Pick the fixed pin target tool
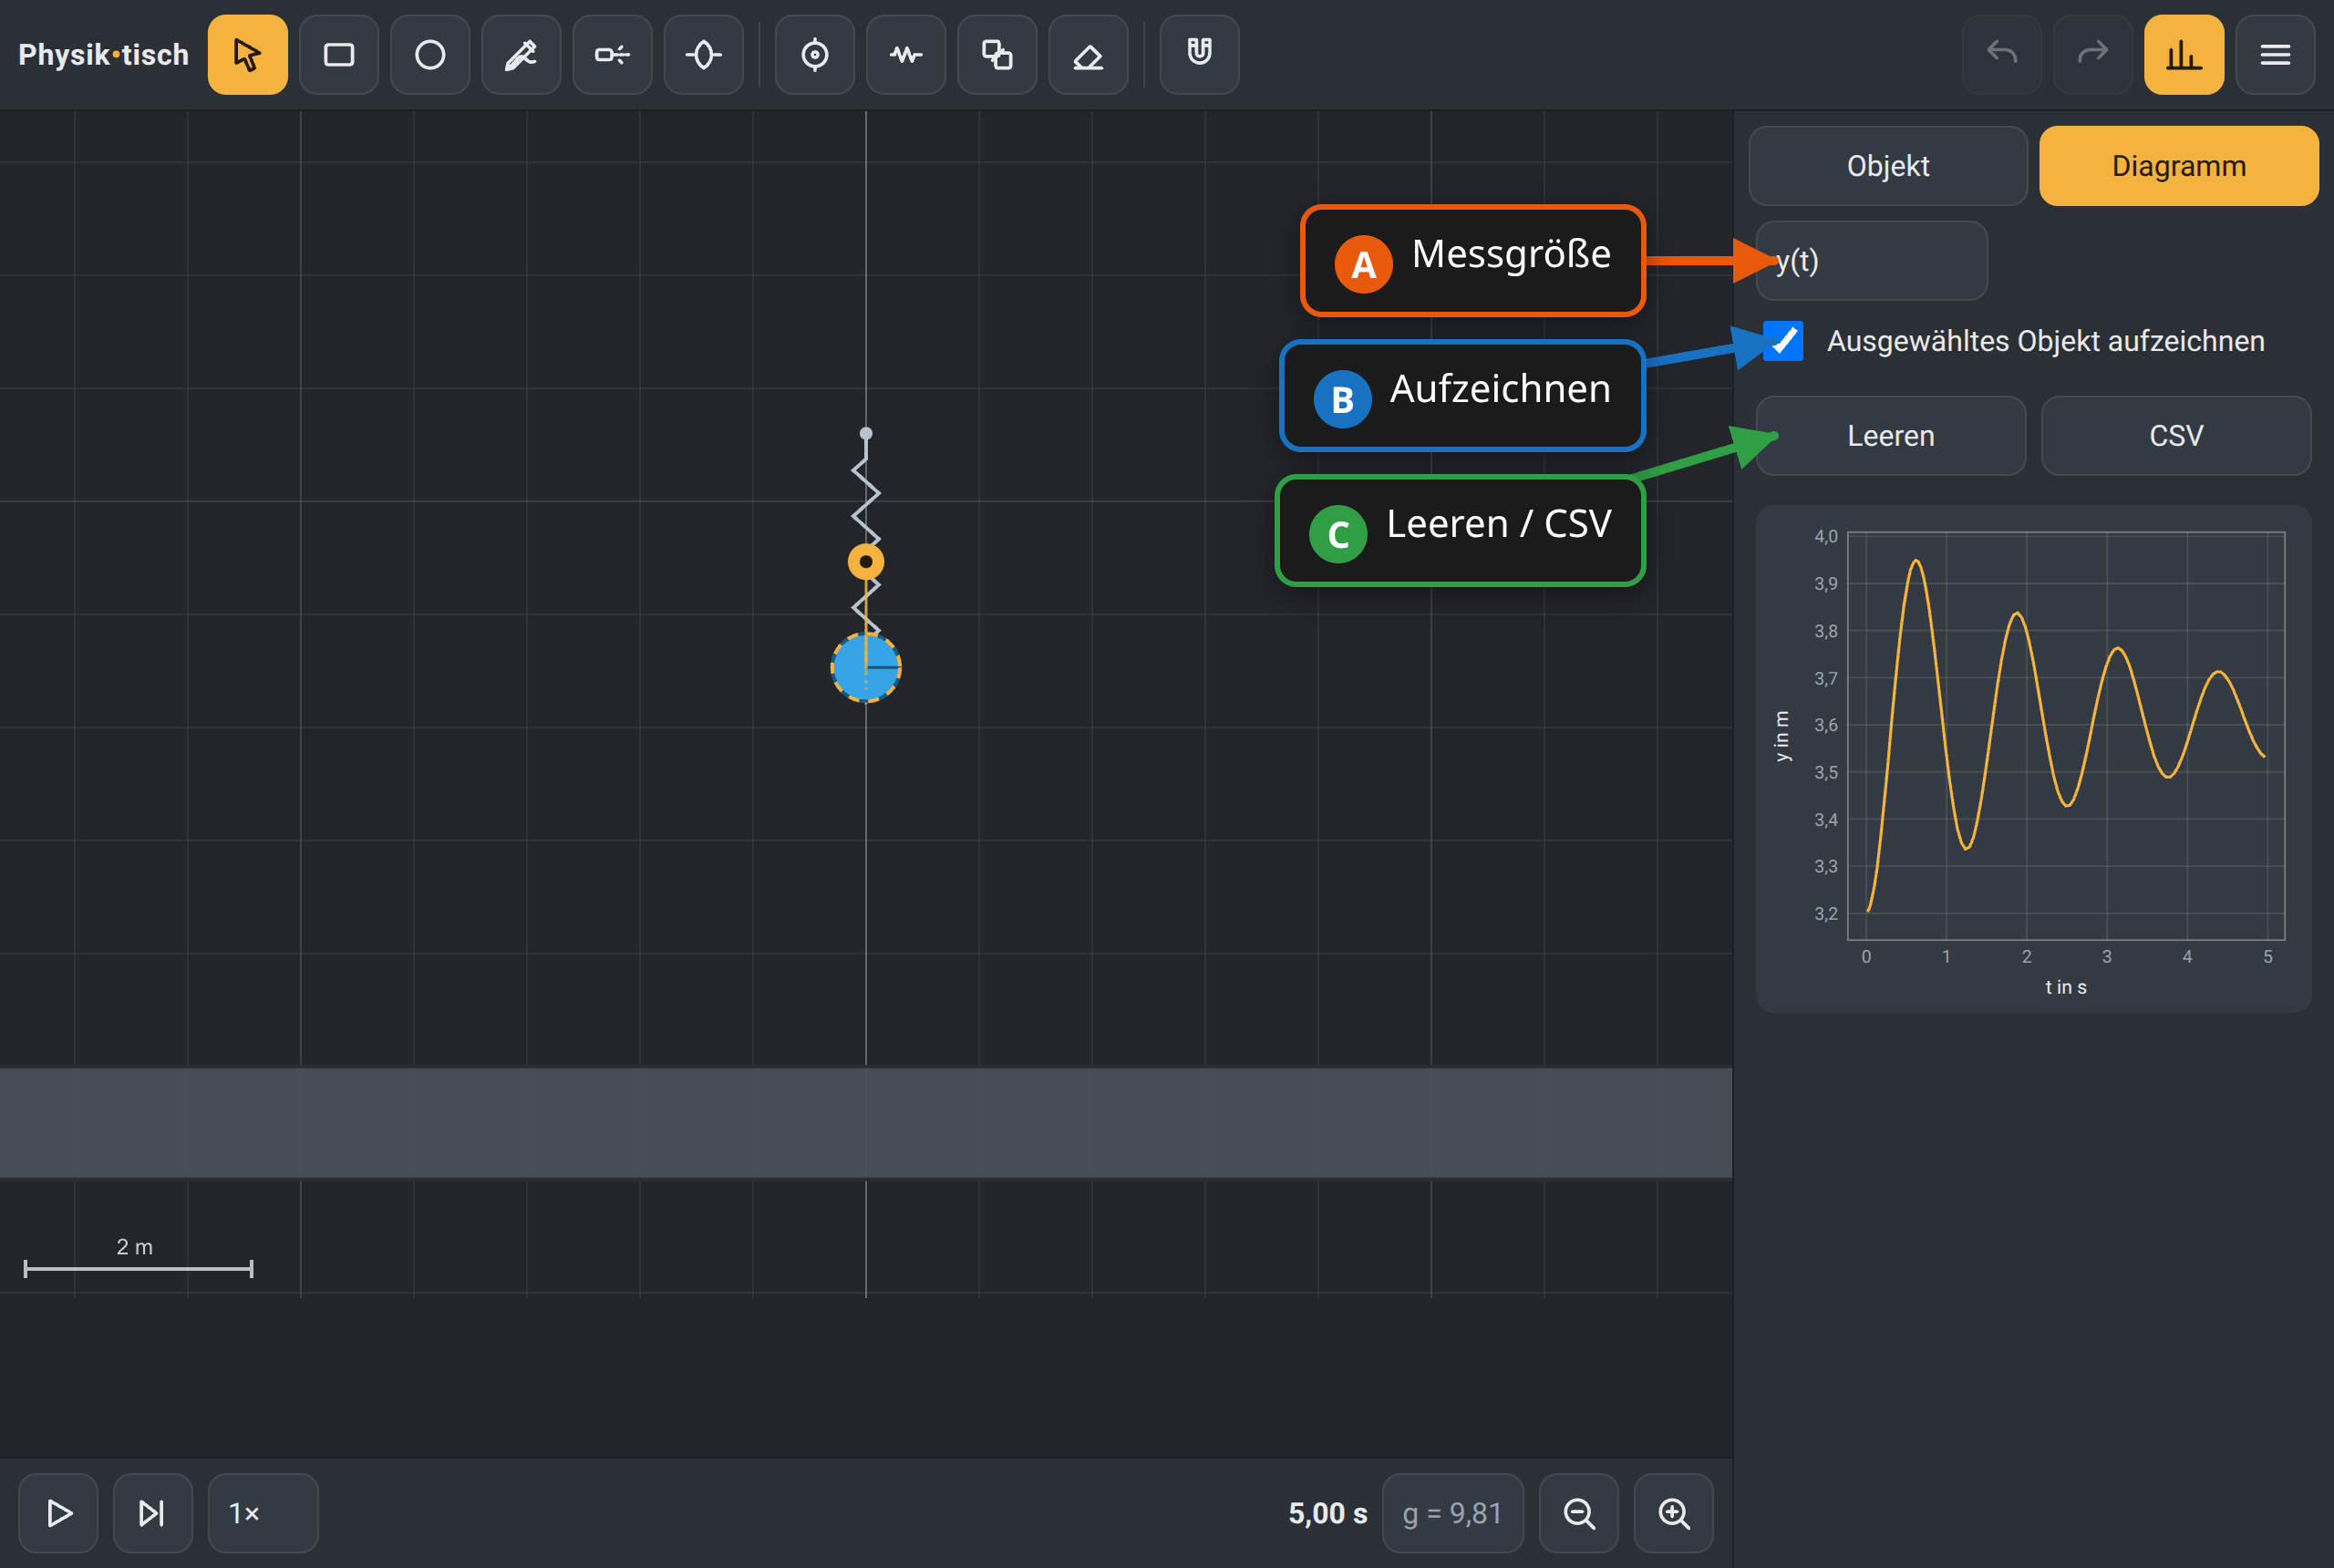 pos(815,55)
